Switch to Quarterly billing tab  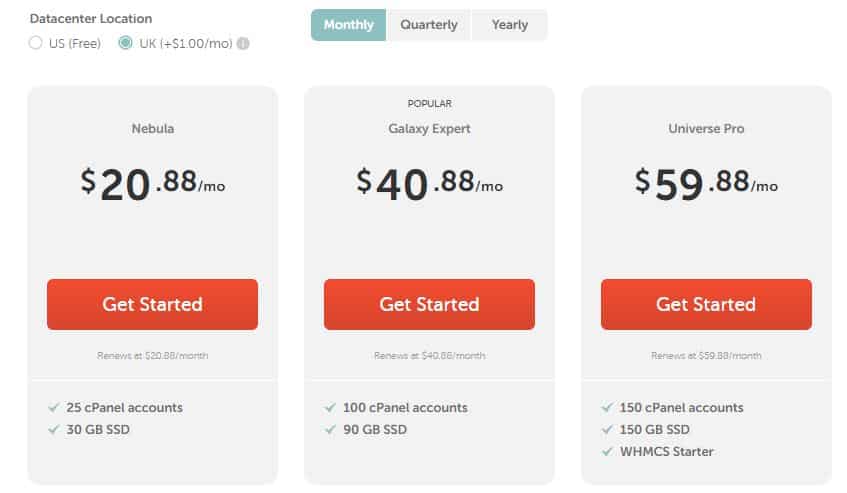pos(429,25)
